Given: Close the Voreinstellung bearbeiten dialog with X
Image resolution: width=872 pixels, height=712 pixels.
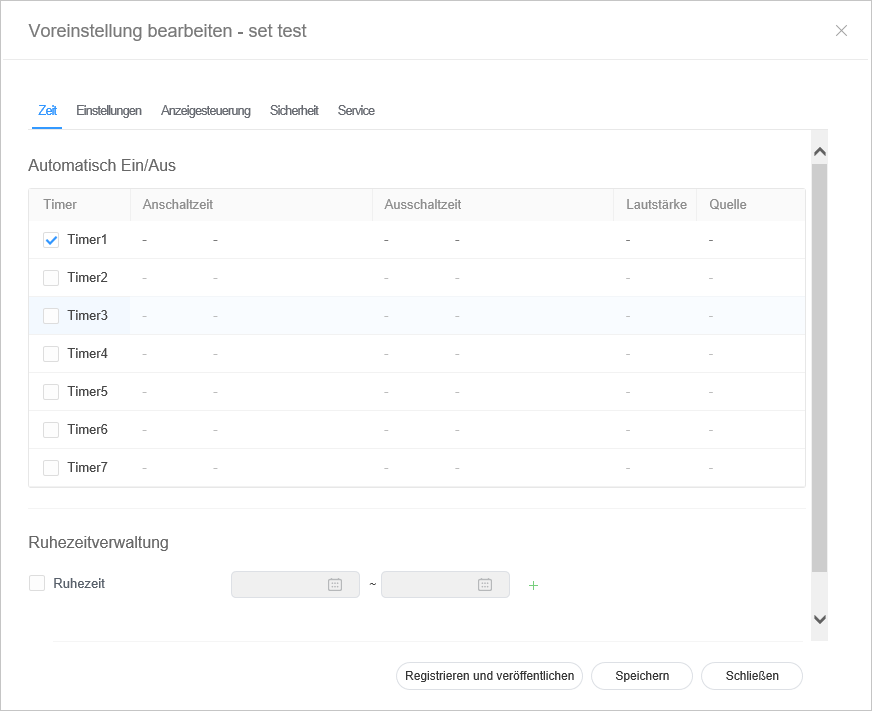Looking at the screenshot, I should point(841,31).
